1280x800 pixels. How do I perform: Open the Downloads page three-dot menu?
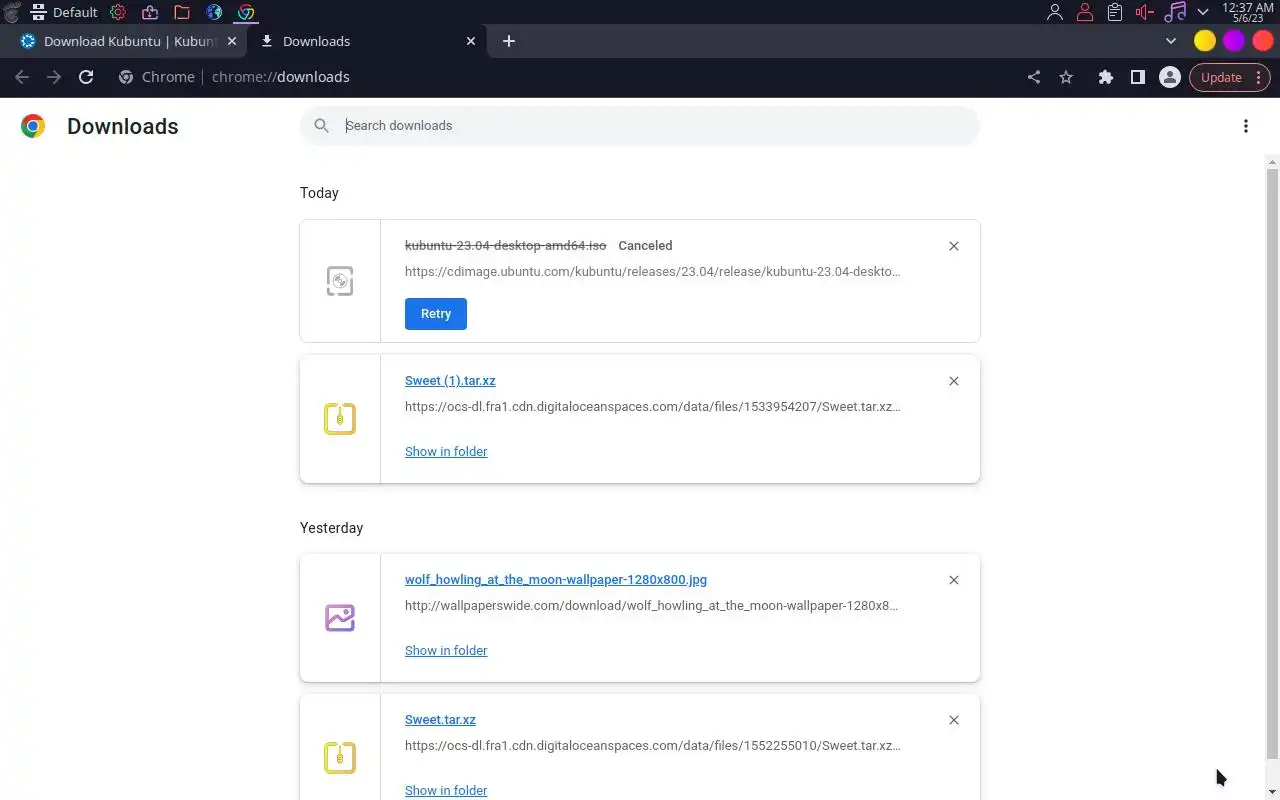[1245, 126]
